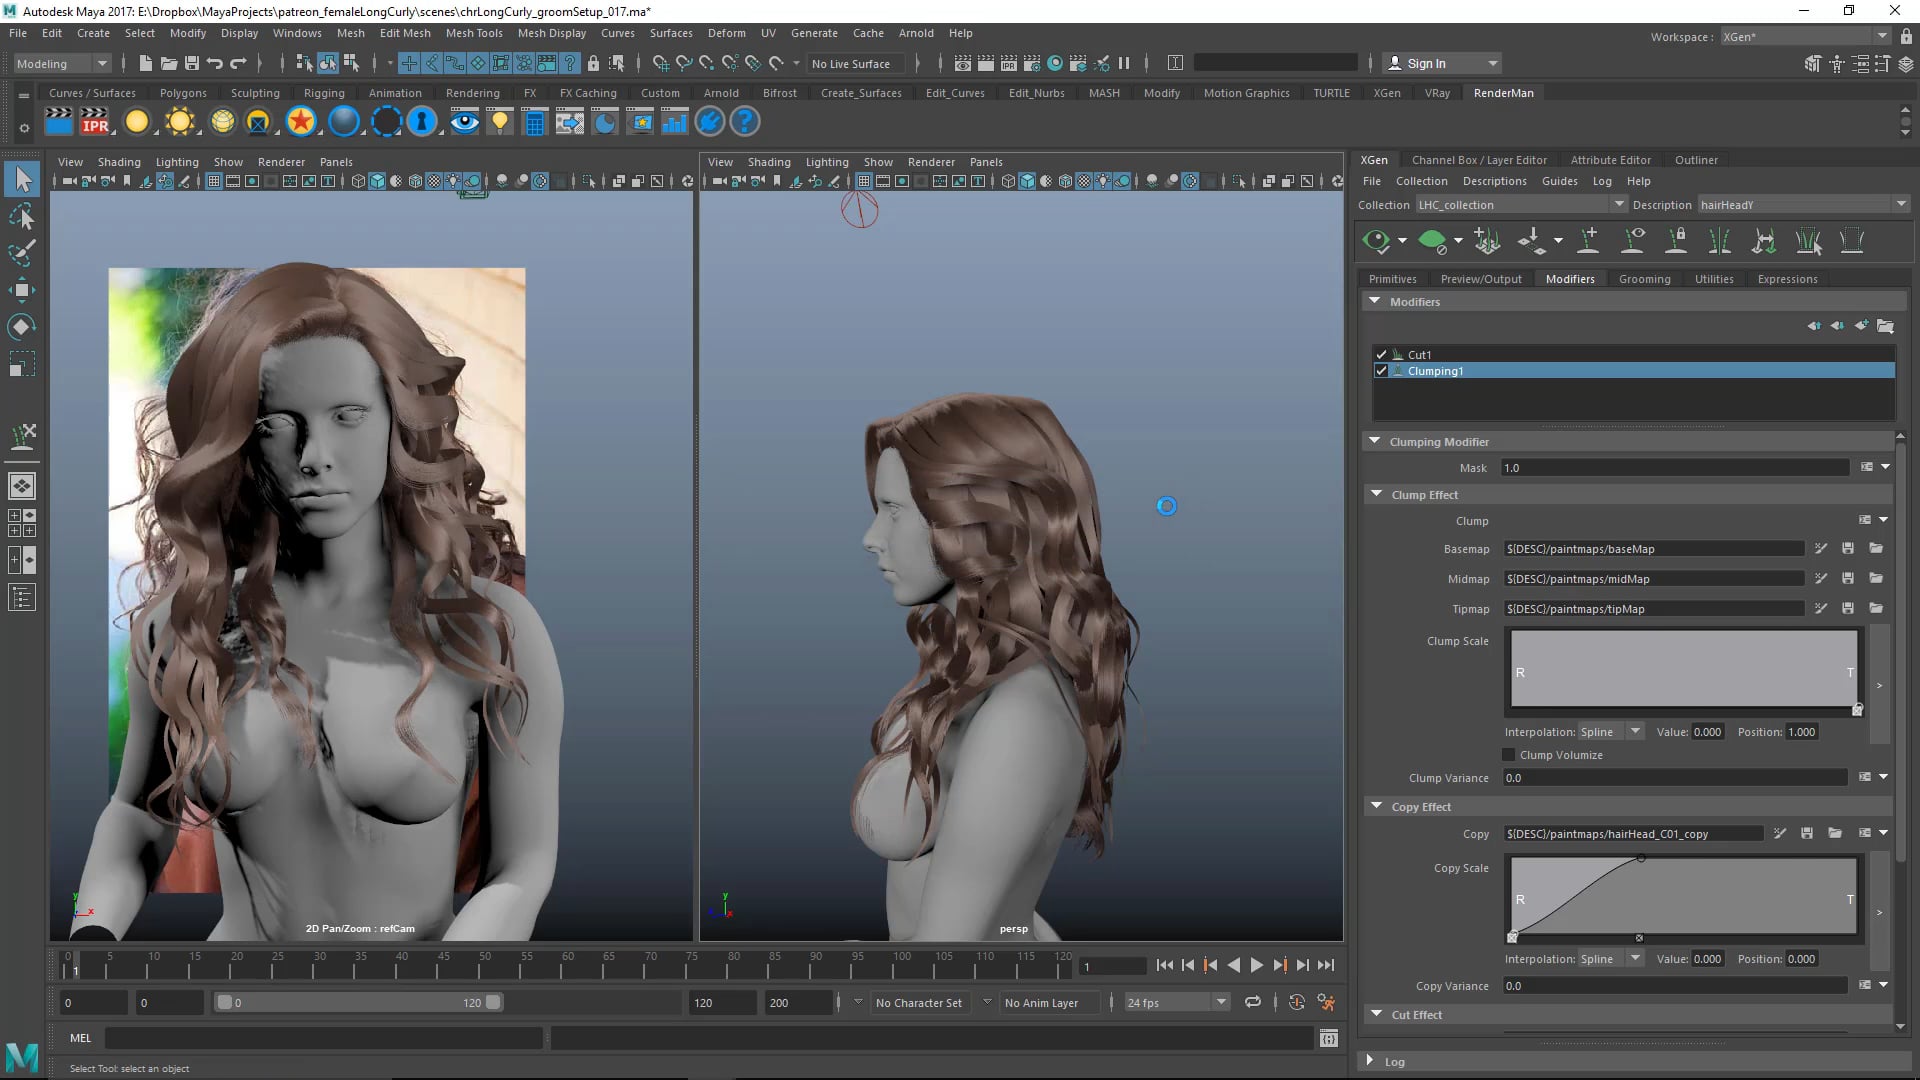Screen dimensions: 1920x1080
Task: Expand the Log section at the bottom
Action: tap(1369, 1061)
